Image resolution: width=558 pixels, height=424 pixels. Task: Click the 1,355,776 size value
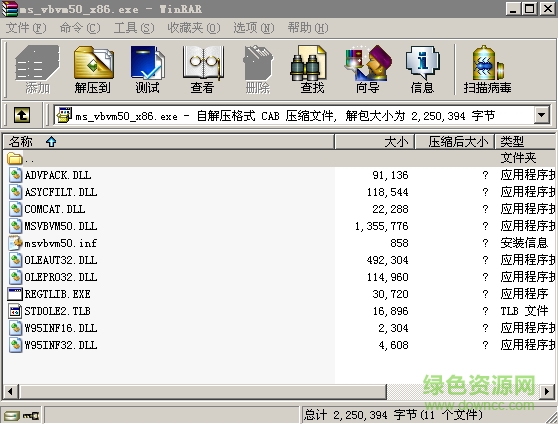pos(381,226)
